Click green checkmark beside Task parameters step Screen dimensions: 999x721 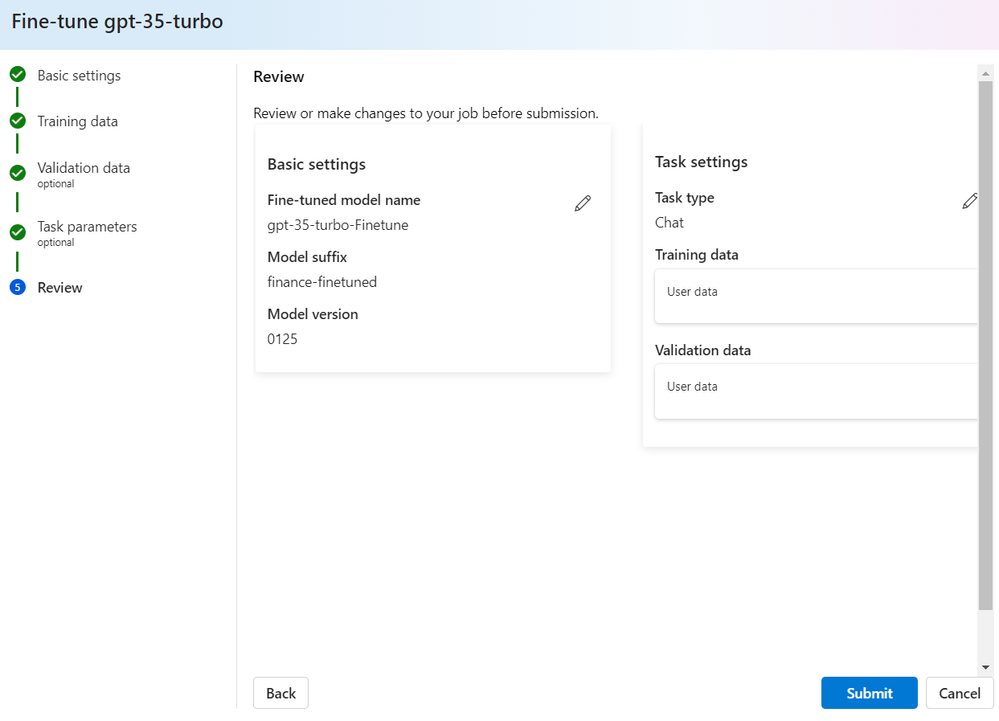click(18, 232)
